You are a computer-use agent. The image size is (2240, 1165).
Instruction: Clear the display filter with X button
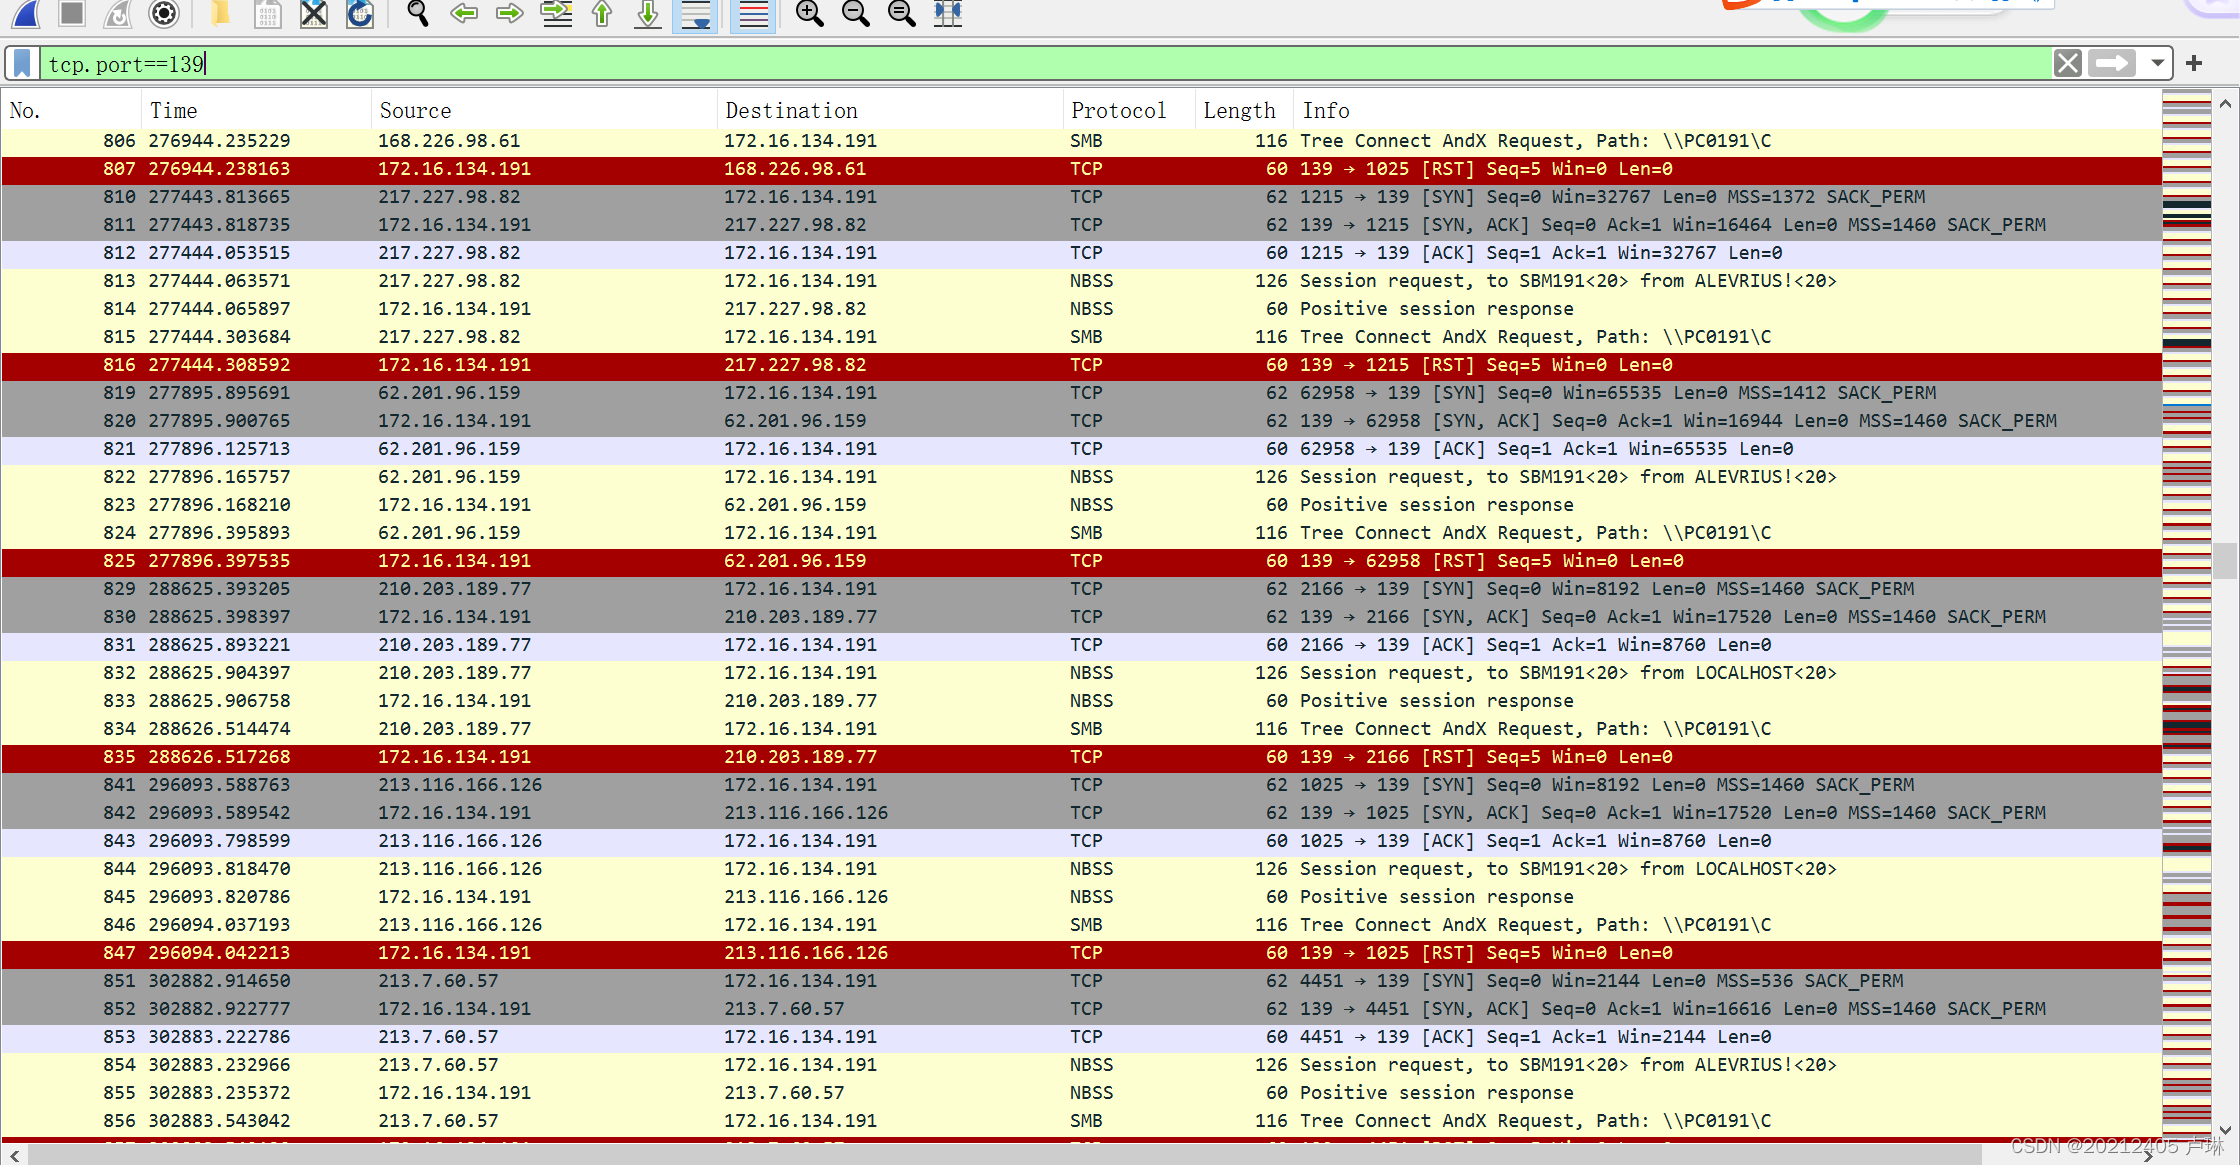[2068, 64]
